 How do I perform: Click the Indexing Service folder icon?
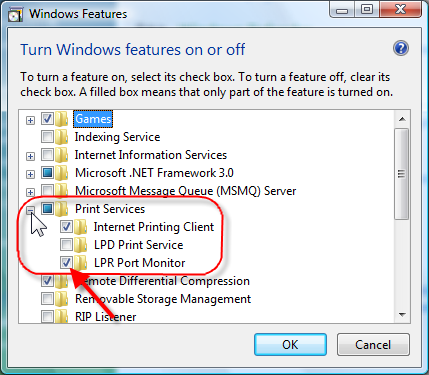coord(62,137)
